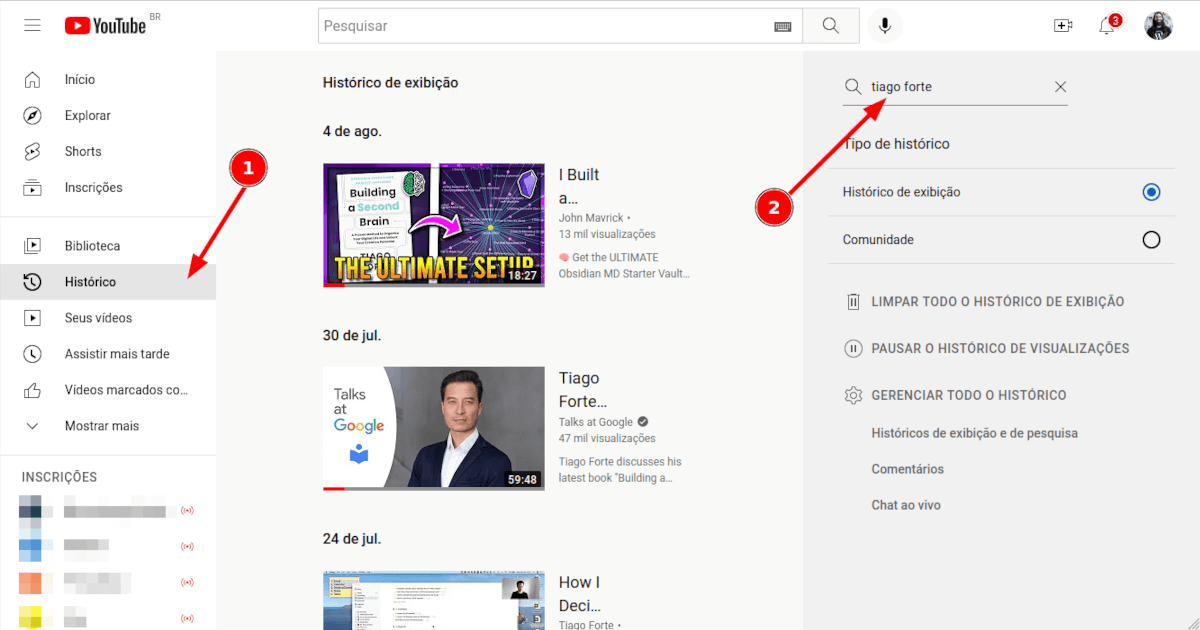Open the account avatar menu
This screenshot has height=630, width=1200.
click(1158, 26)
